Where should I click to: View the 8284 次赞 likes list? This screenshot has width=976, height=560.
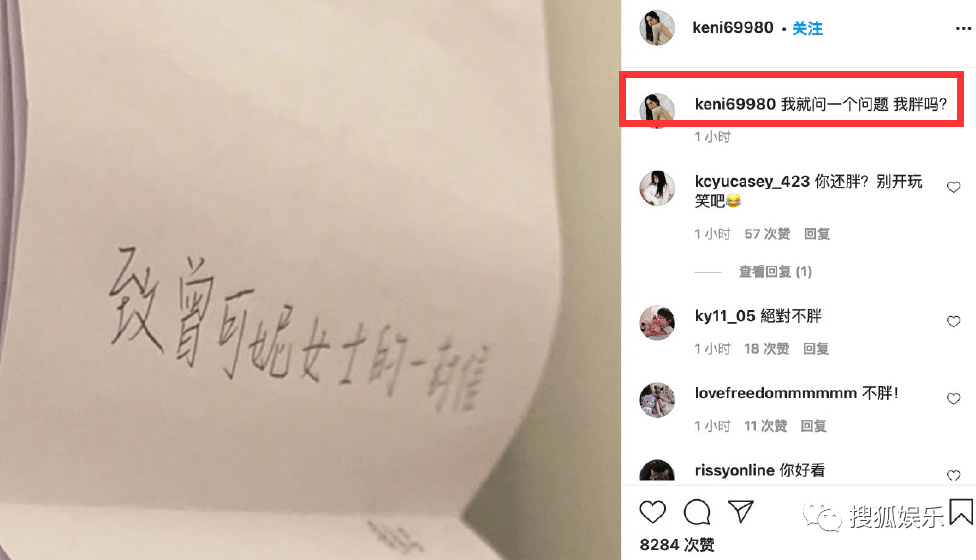[677, 544]
